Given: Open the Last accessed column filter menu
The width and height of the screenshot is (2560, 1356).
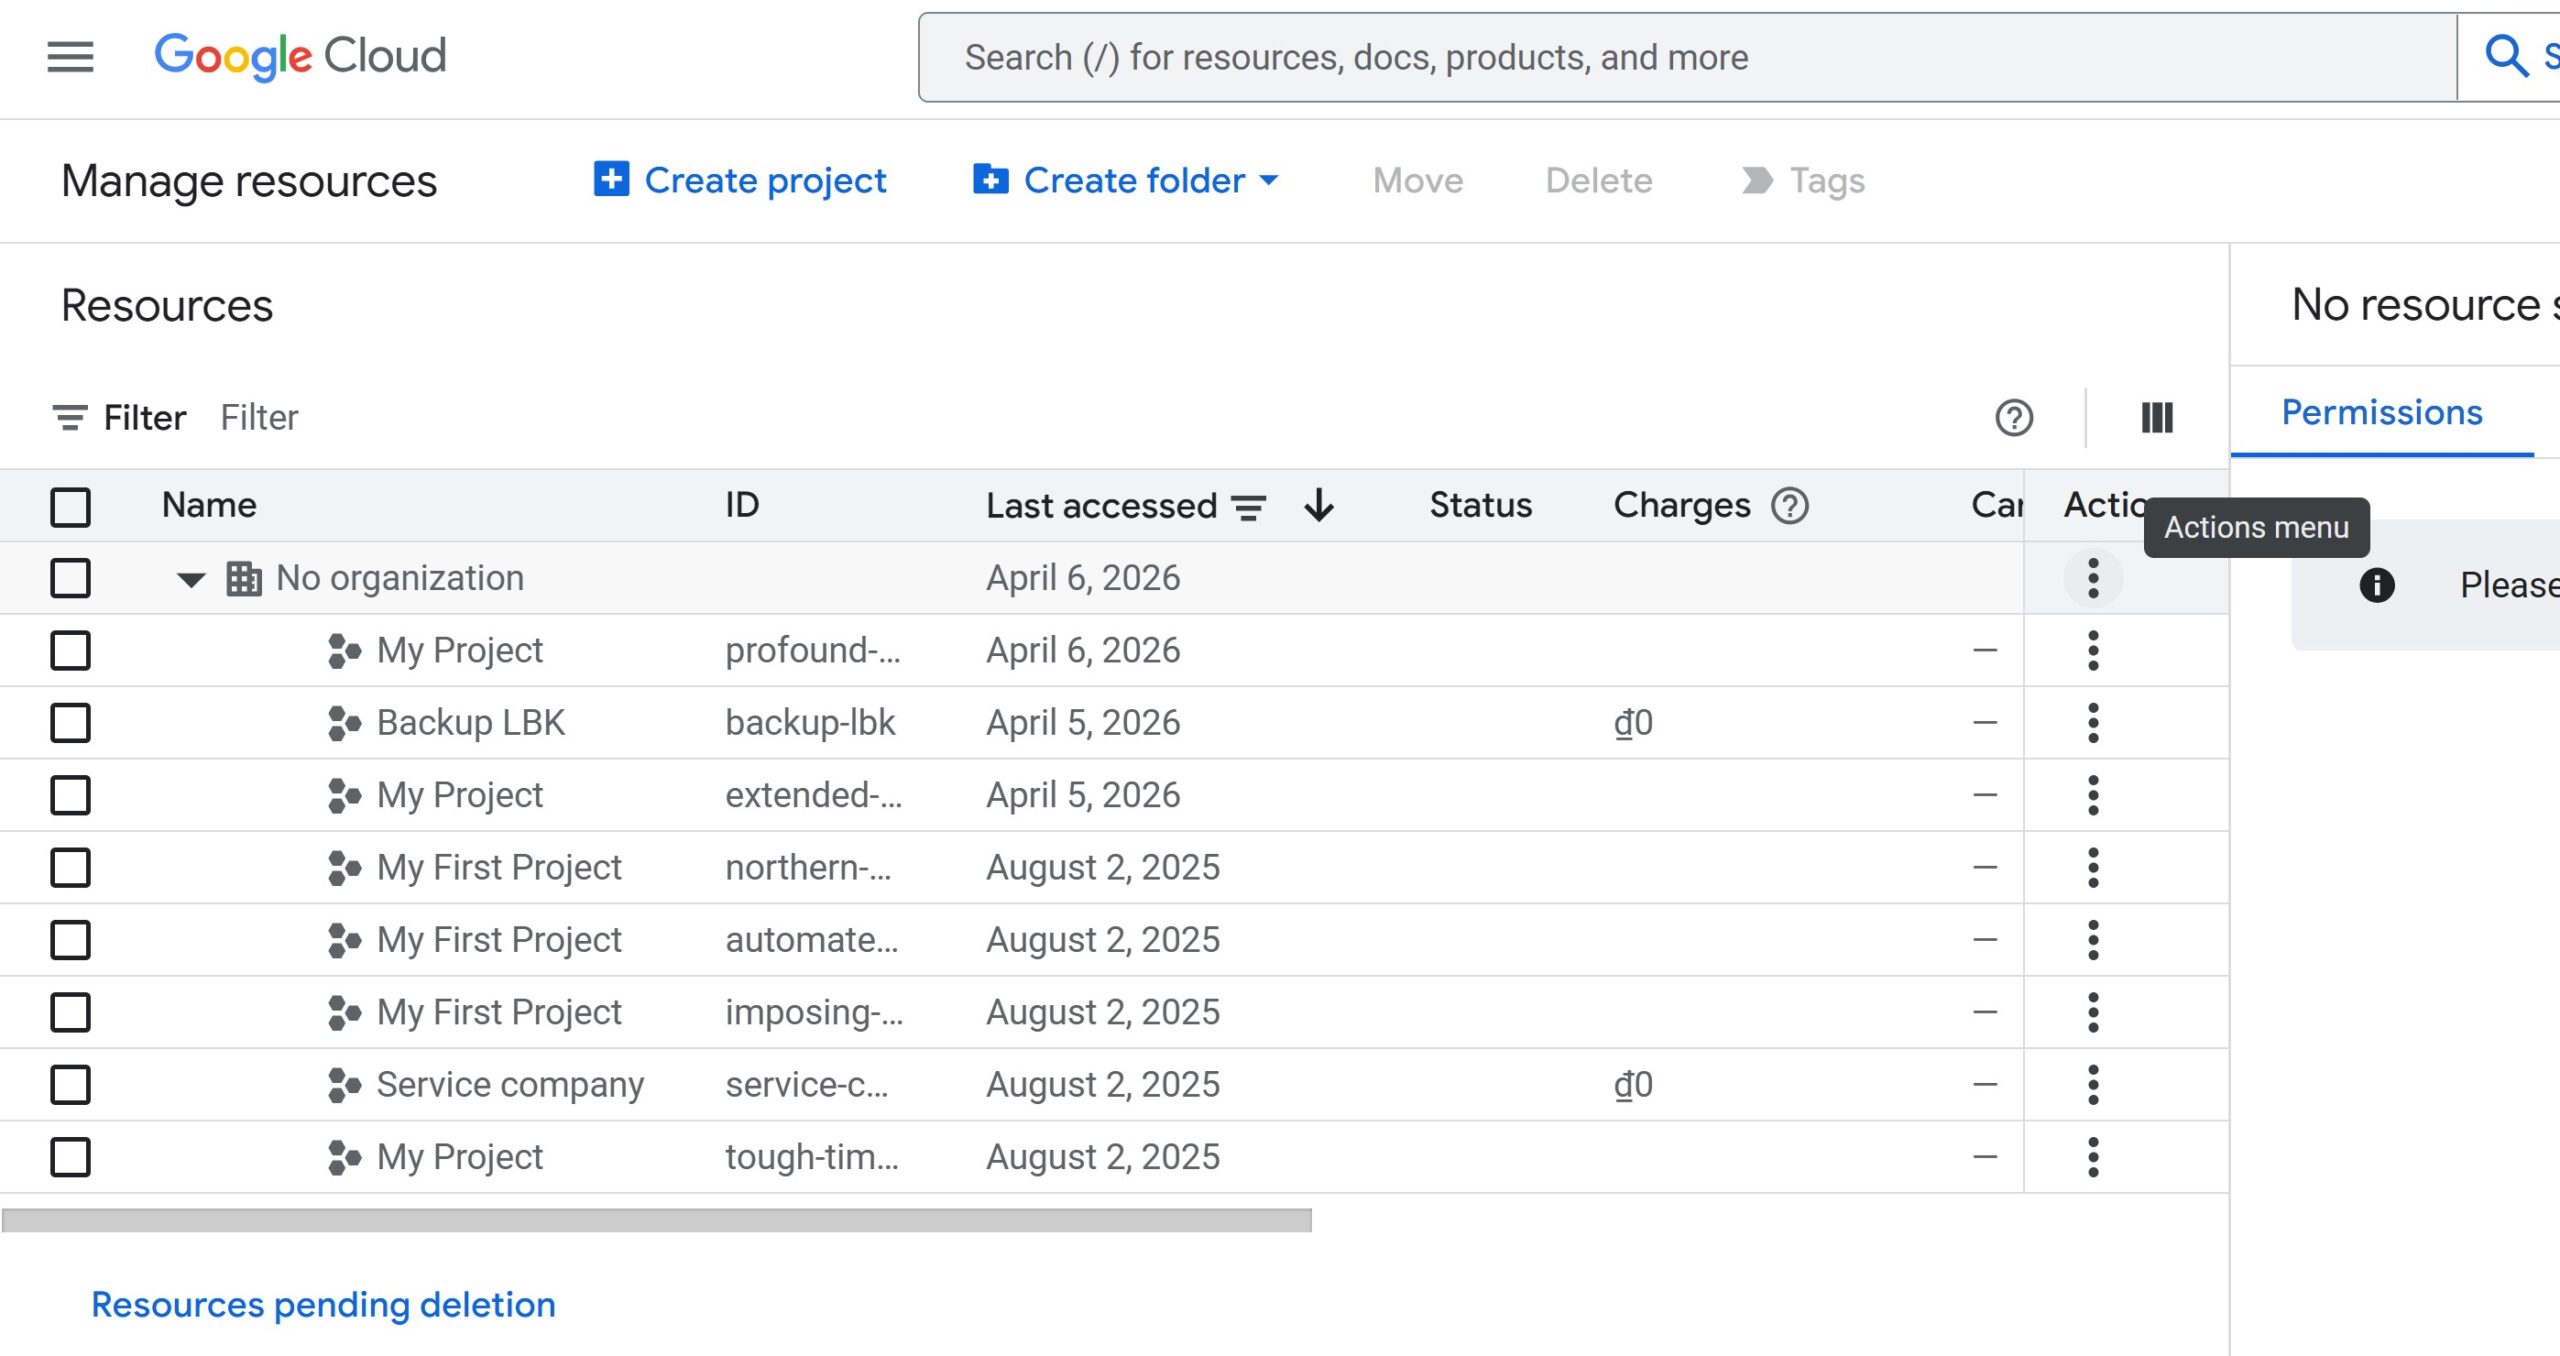Looking at the screenshot, I should click(1248, 507).
